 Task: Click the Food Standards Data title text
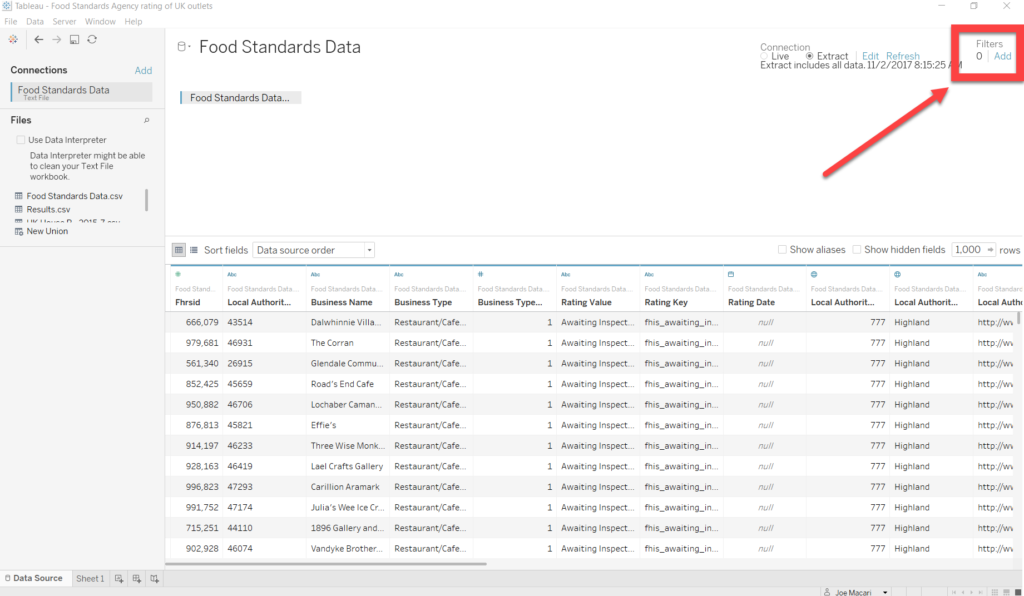pos(280,47)
